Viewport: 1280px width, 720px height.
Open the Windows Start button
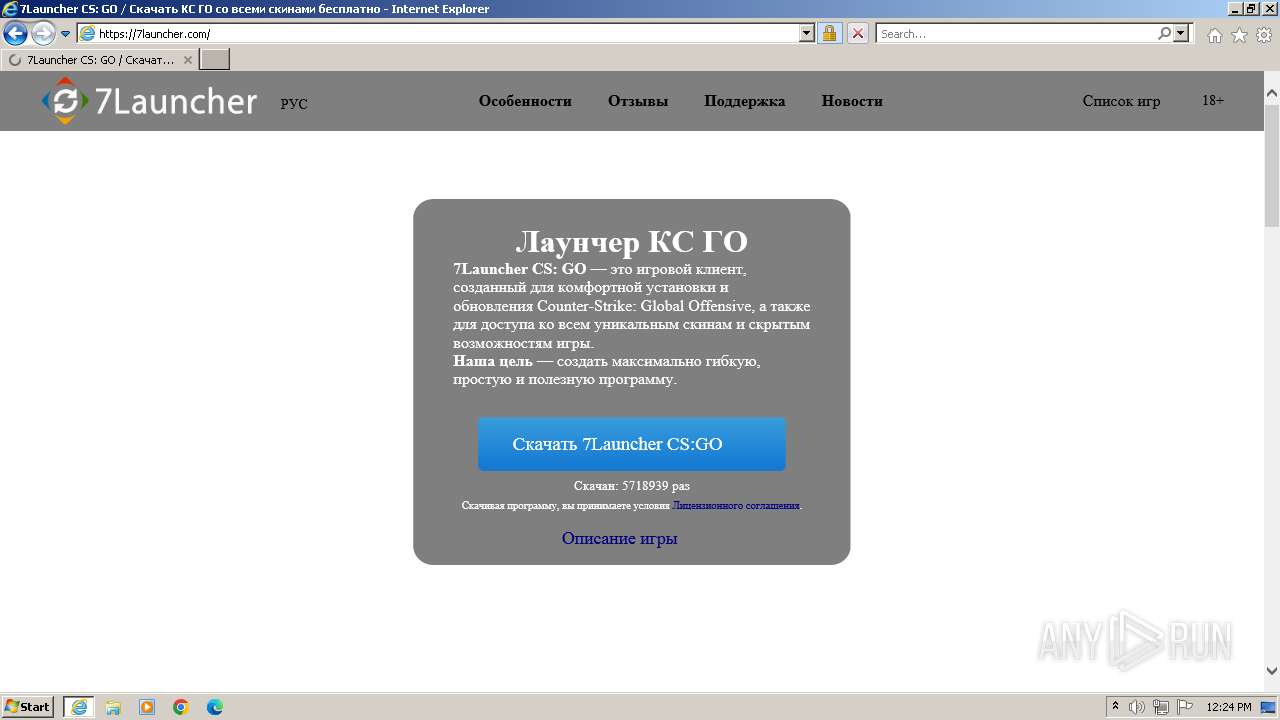tap(28, 706)
